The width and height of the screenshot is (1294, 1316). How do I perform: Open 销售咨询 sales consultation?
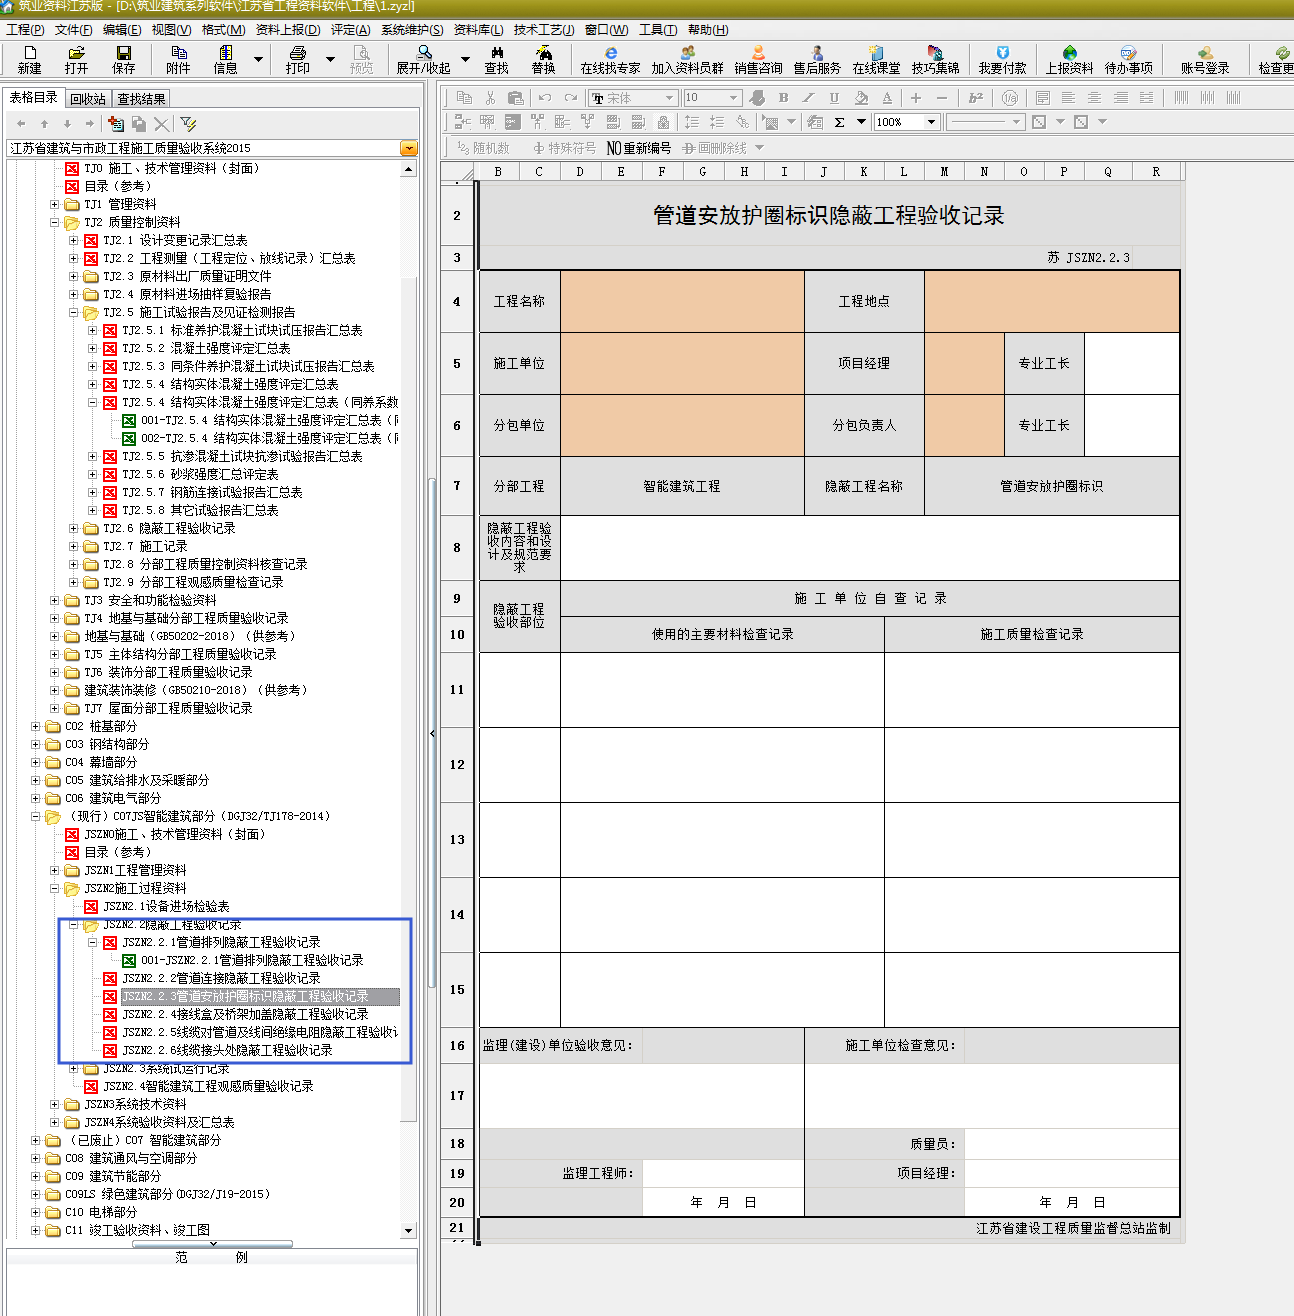pyautogui.click(x=758, y=59)
